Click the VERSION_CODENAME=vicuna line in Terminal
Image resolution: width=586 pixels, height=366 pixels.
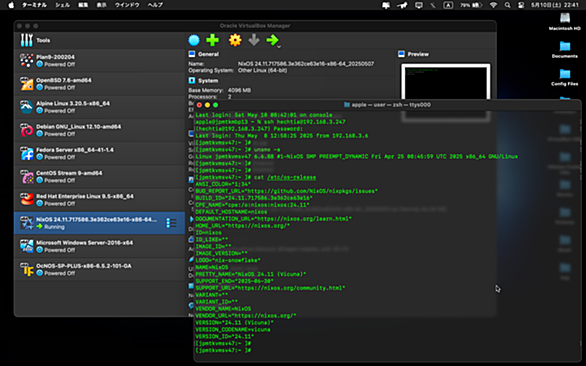point(233,330)
